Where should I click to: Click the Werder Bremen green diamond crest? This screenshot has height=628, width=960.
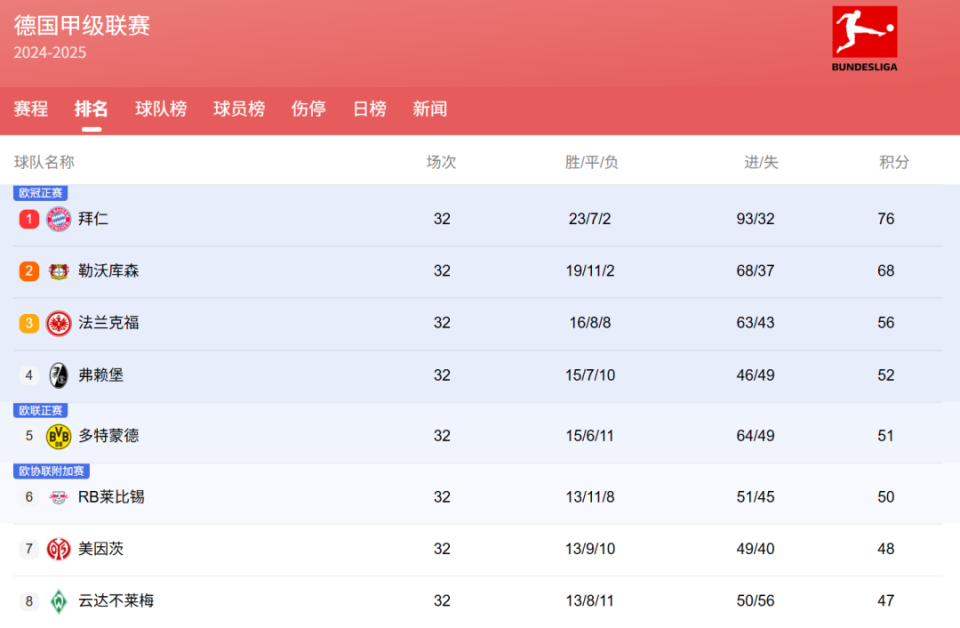(x=59, y=601)
